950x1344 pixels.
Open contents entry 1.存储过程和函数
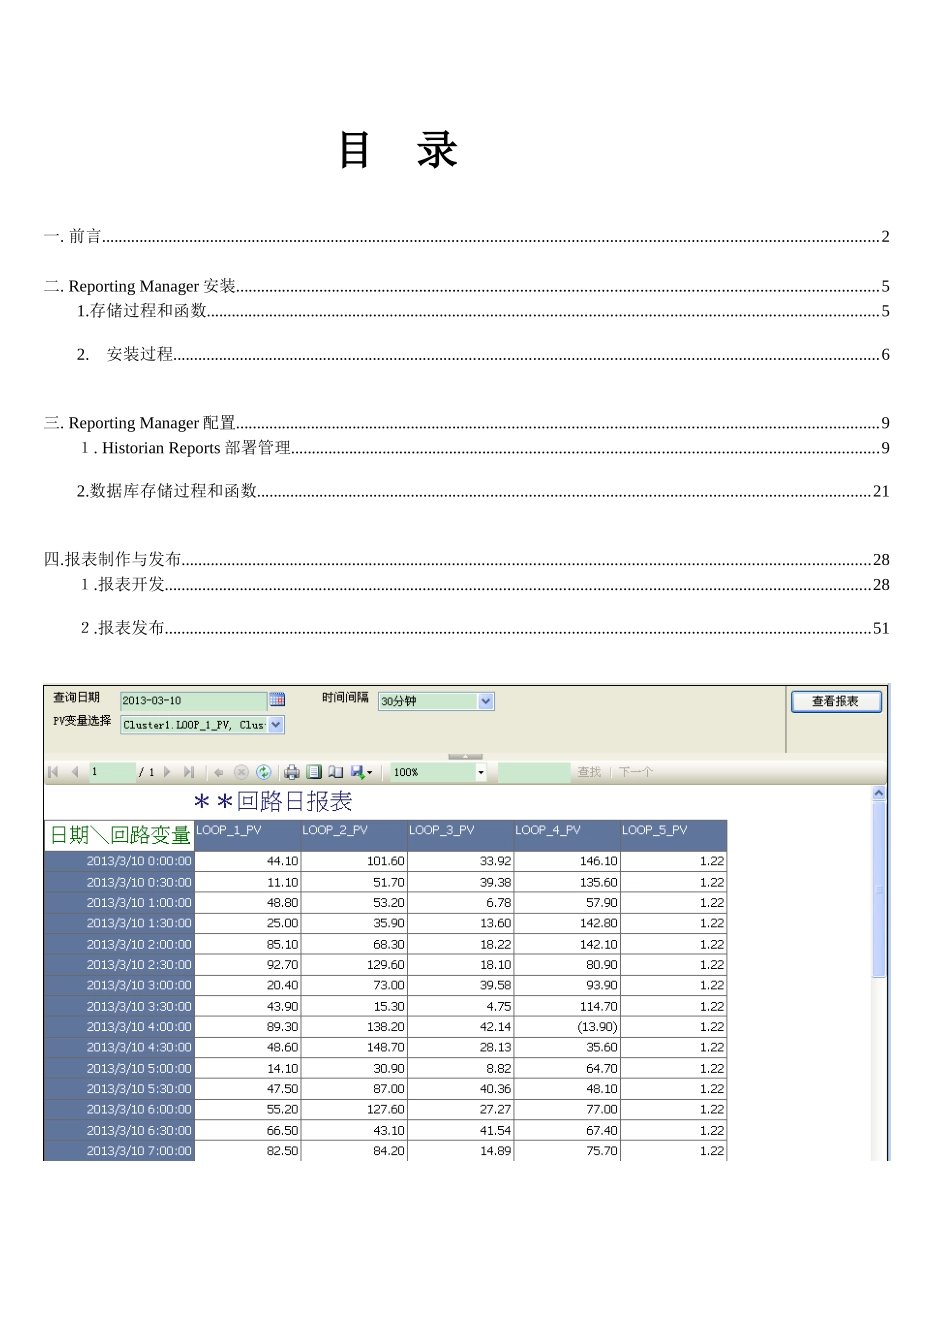point(483,311)
